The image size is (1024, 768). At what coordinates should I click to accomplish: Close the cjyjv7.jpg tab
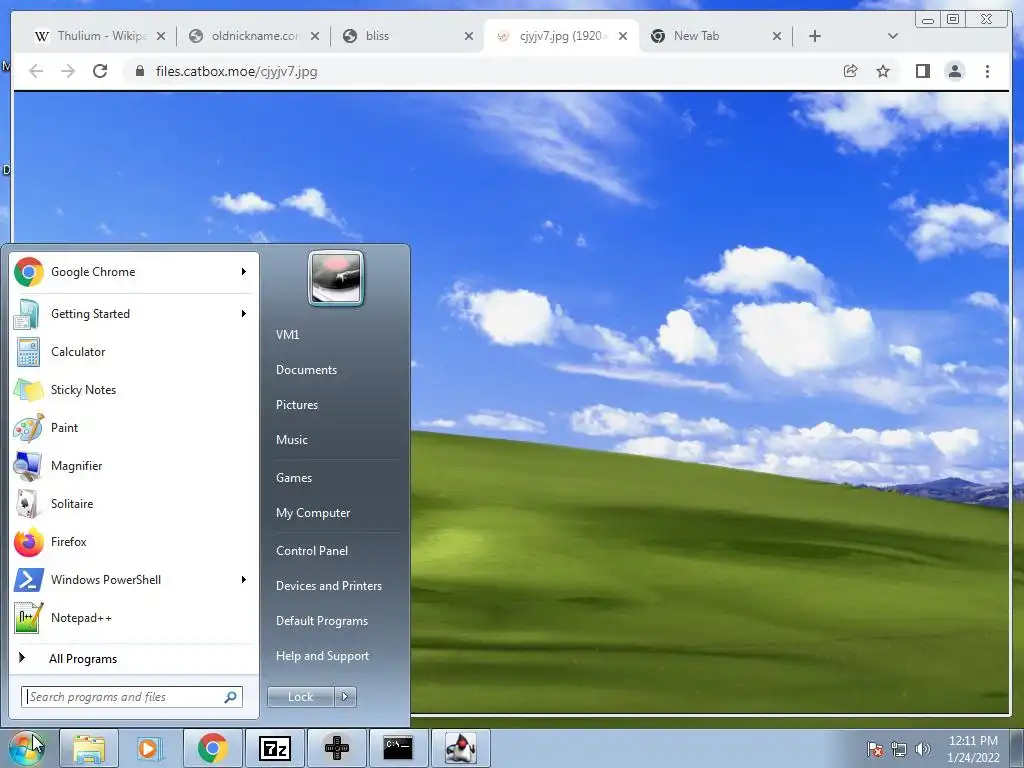pos(623,37)
